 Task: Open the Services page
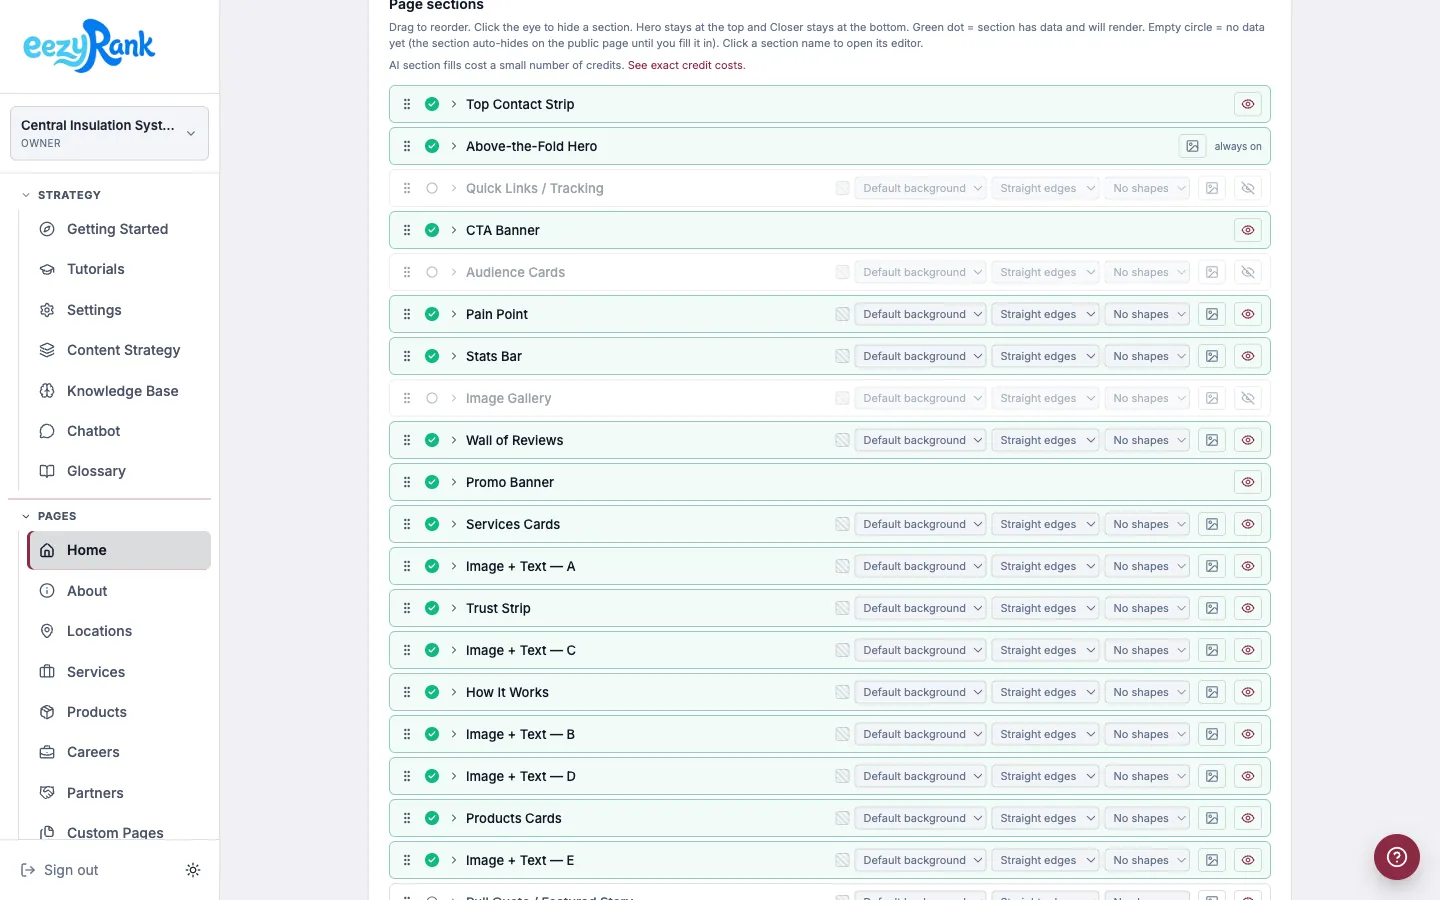119,672
